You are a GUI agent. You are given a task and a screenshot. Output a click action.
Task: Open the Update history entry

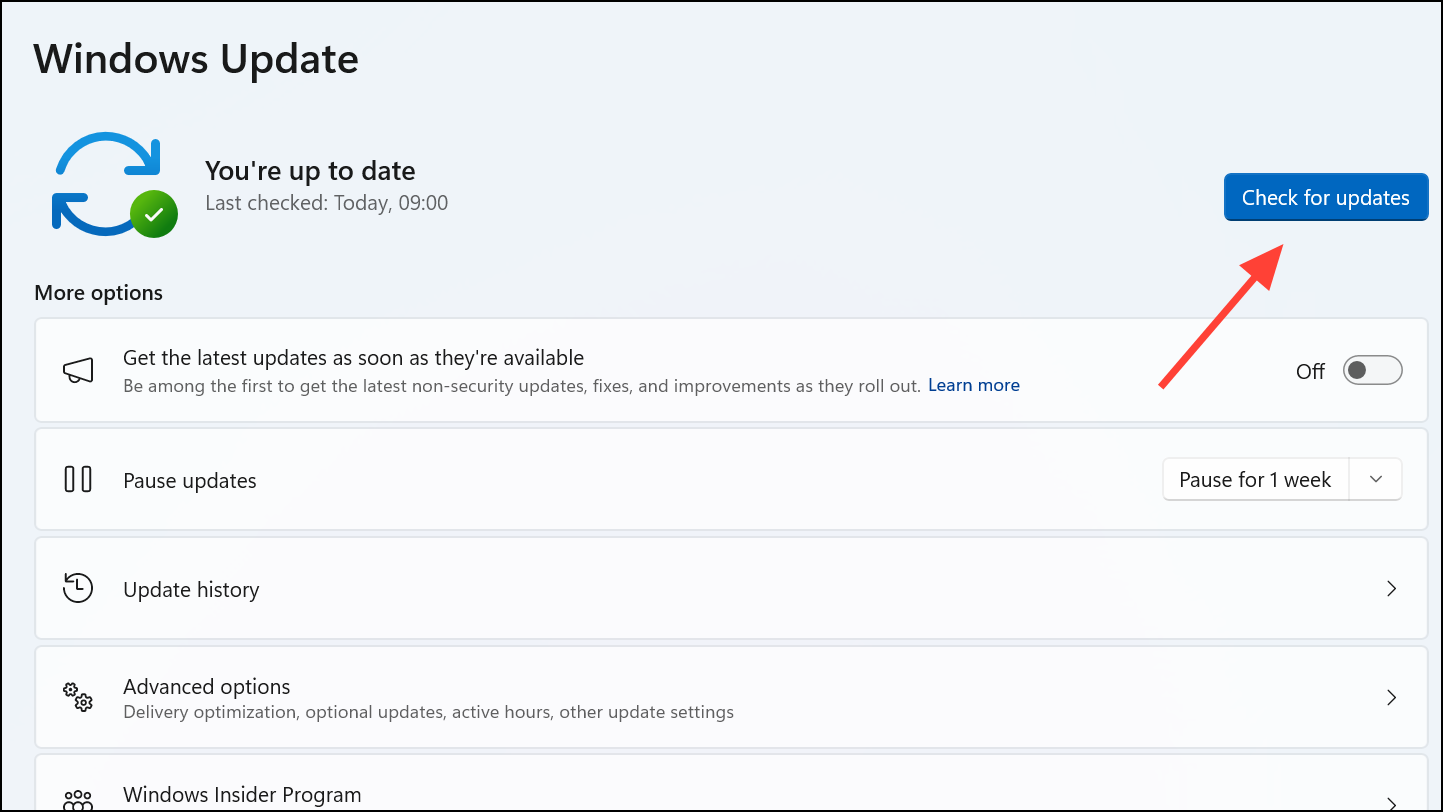pos(191,590)
